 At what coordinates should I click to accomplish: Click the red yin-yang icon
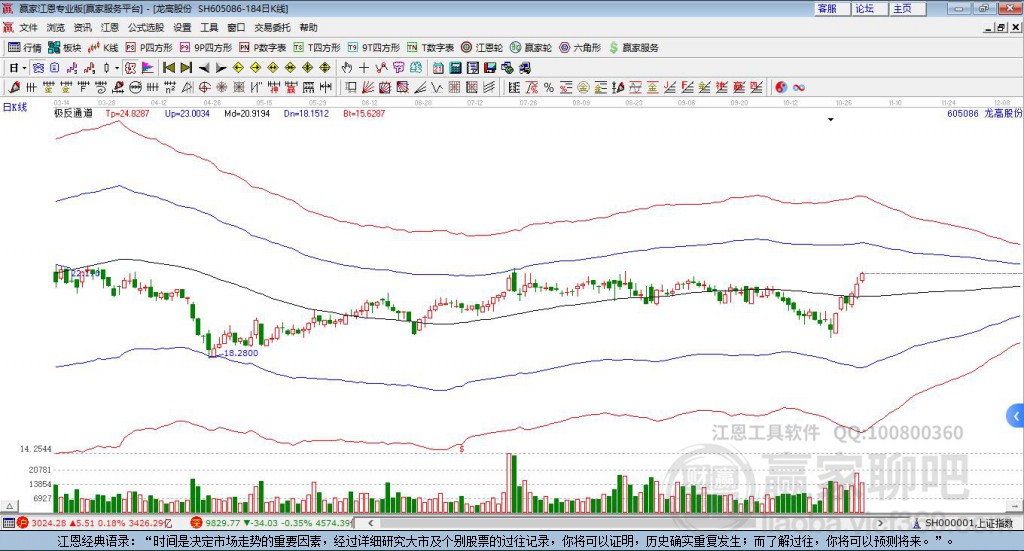(x=781, y=87)
